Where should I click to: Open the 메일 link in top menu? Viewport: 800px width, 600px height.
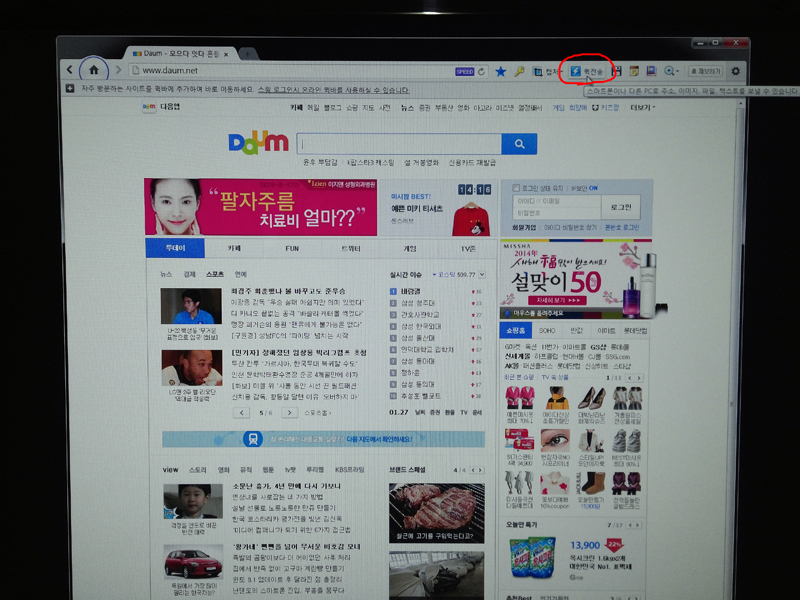point(313,107)
